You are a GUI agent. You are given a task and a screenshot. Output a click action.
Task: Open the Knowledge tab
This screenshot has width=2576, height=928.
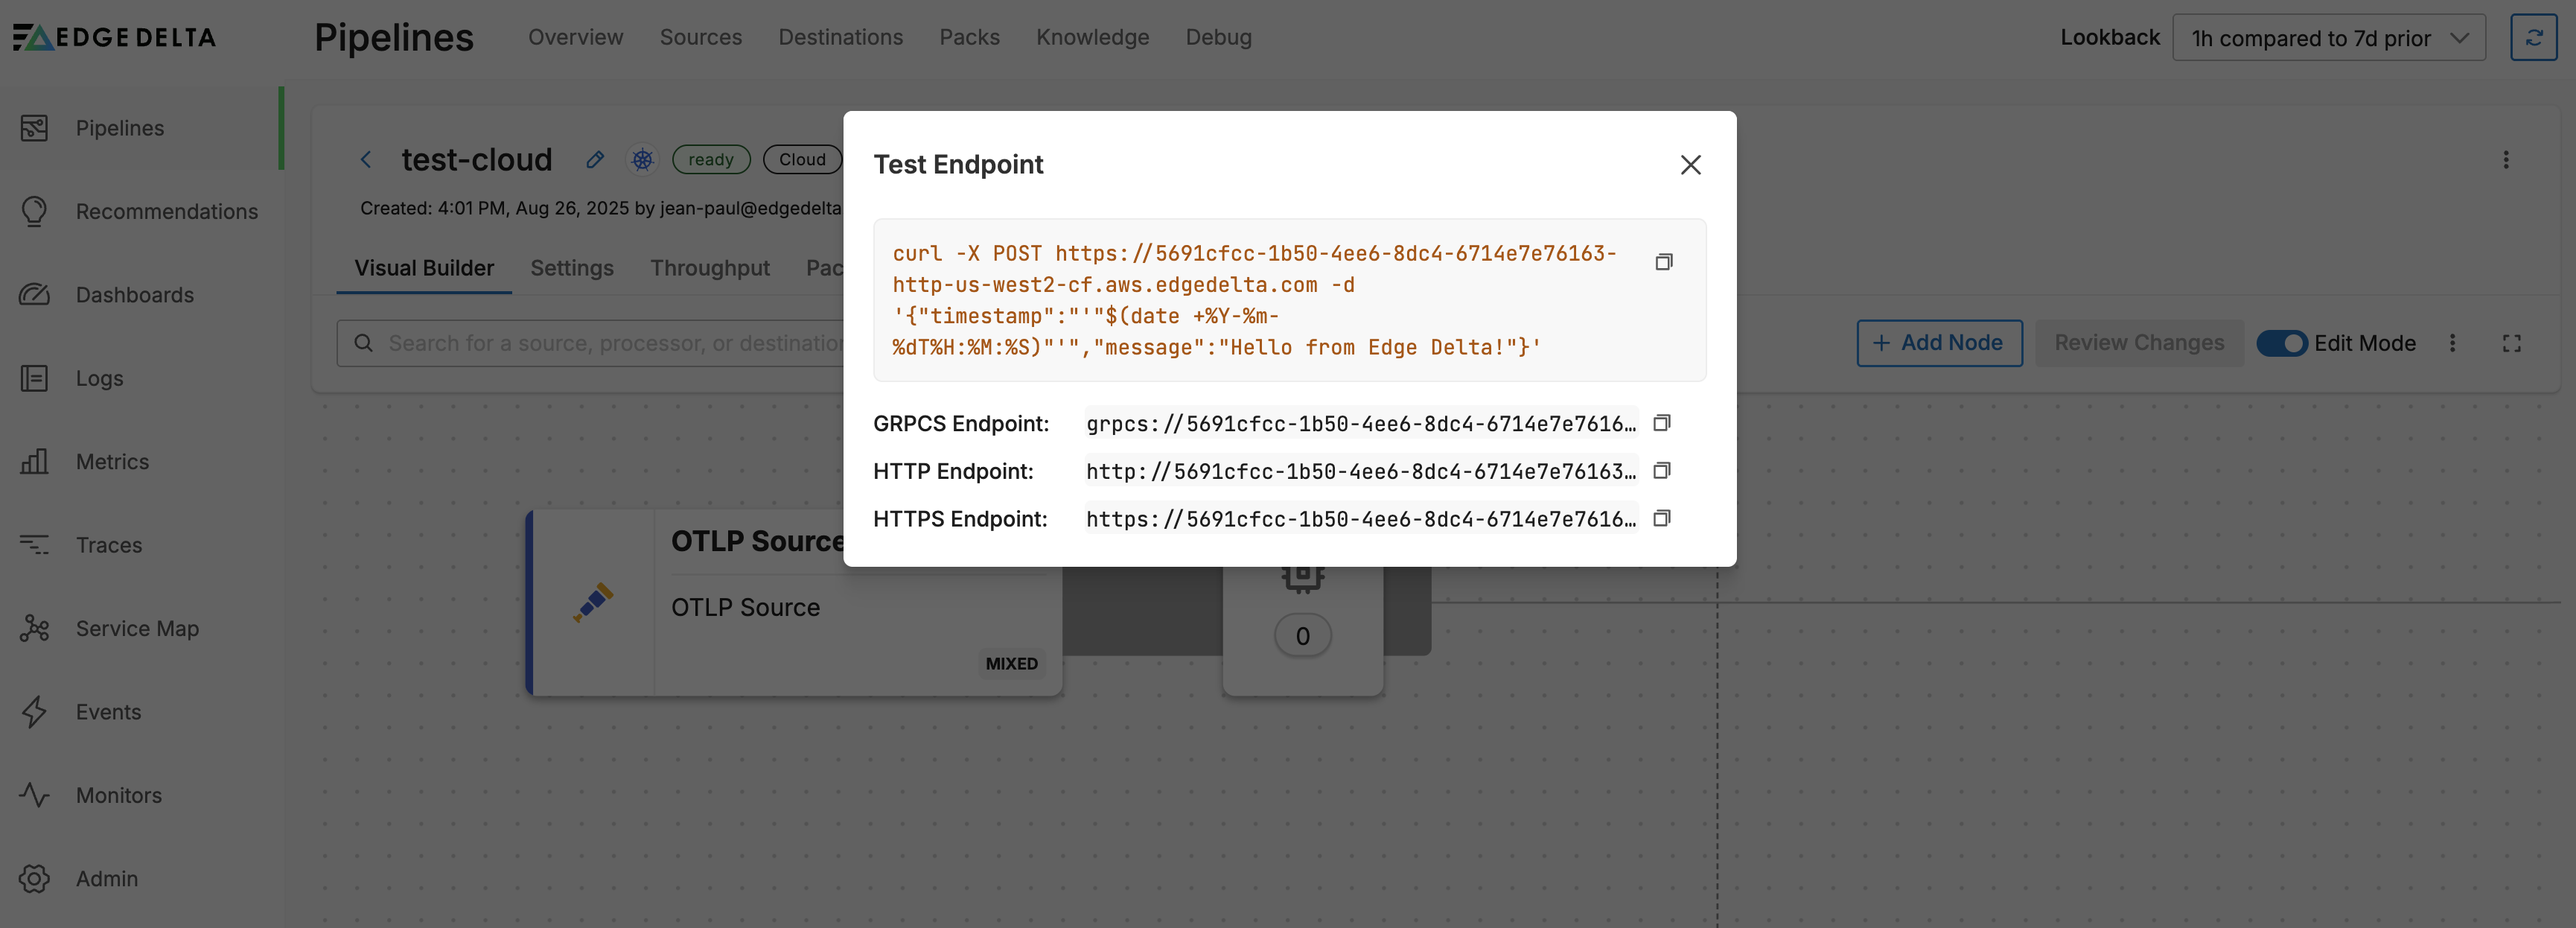pos(1092,37)
